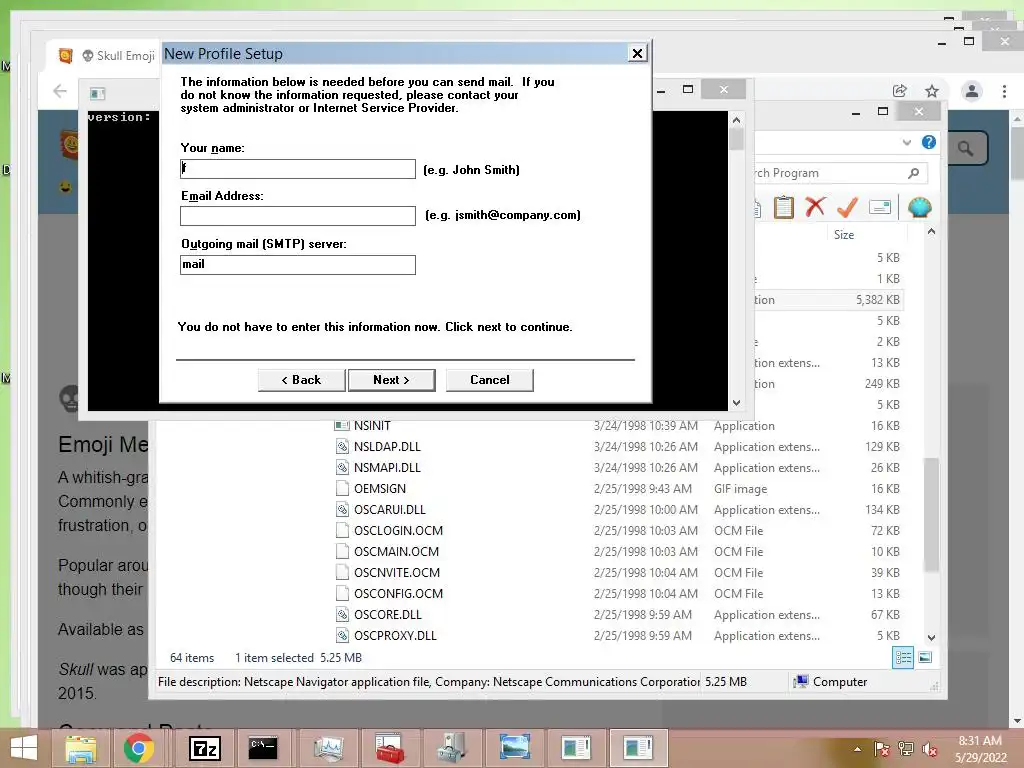
Task: Select the NSINIT file
Action: tap(372, 426)
